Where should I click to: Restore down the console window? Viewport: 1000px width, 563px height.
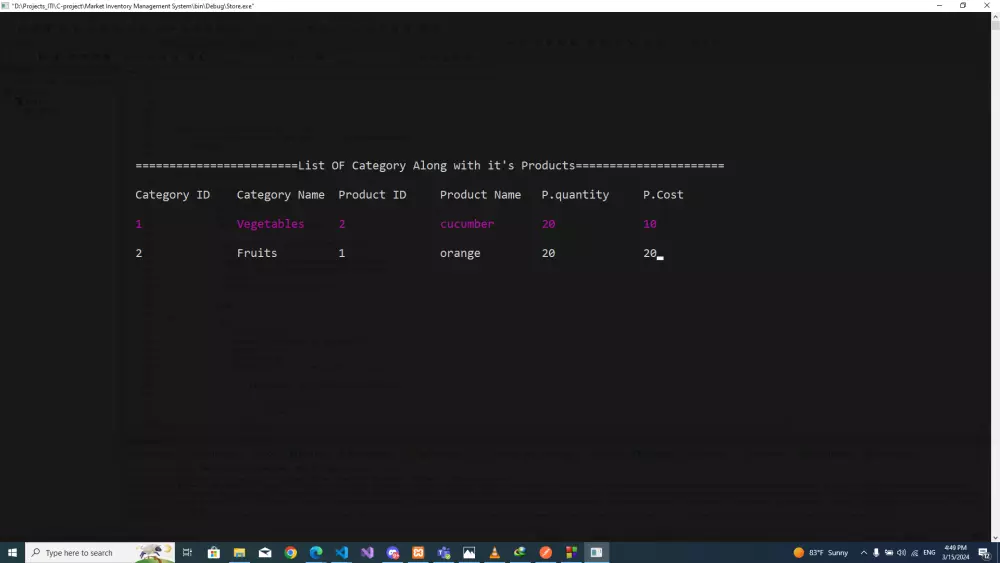(x=963, y=6)
